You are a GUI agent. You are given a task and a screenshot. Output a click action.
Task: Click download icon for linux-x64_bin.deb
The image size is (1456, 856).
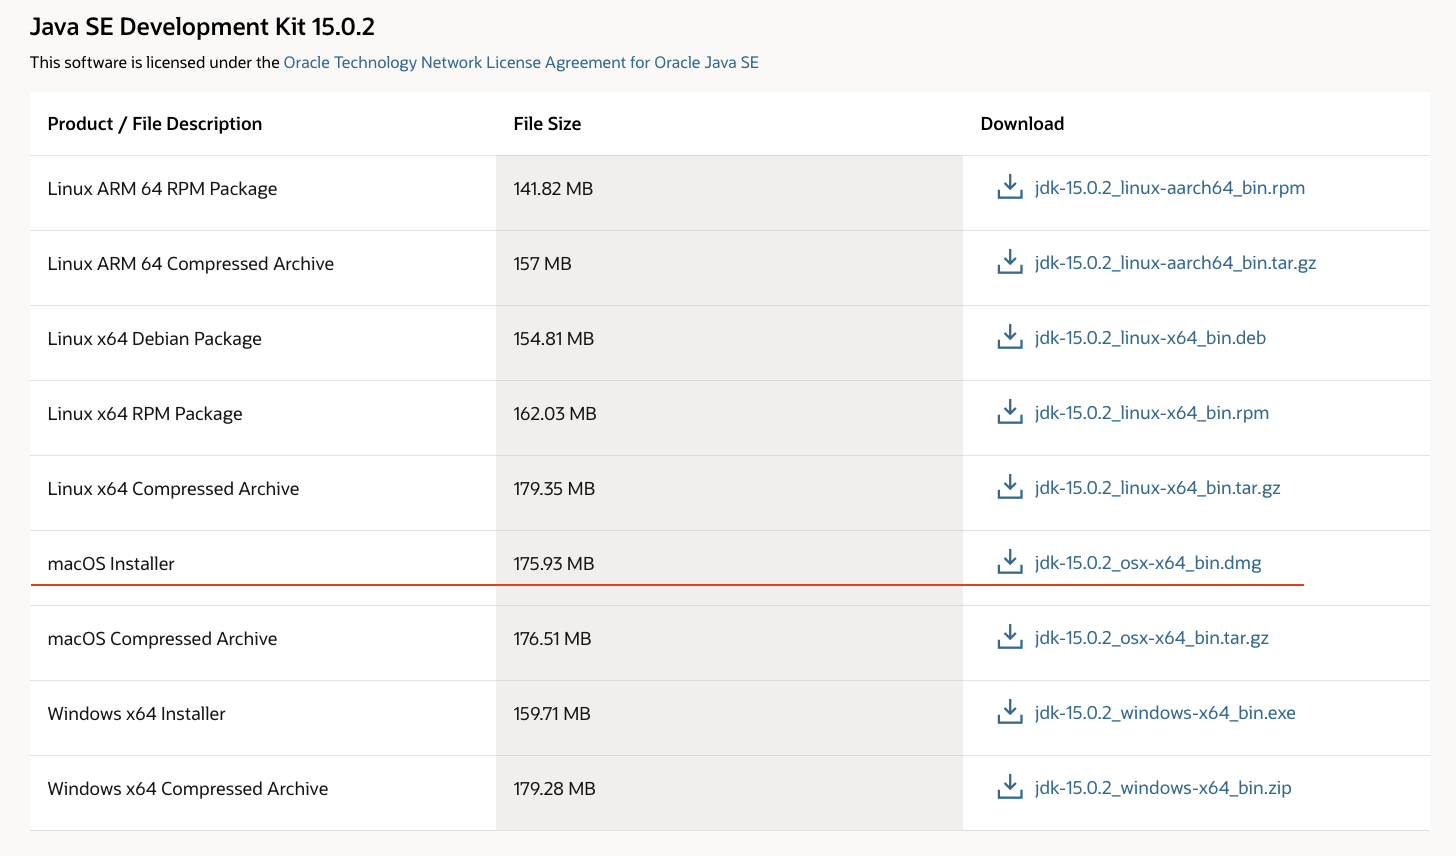click(1010, 337)
